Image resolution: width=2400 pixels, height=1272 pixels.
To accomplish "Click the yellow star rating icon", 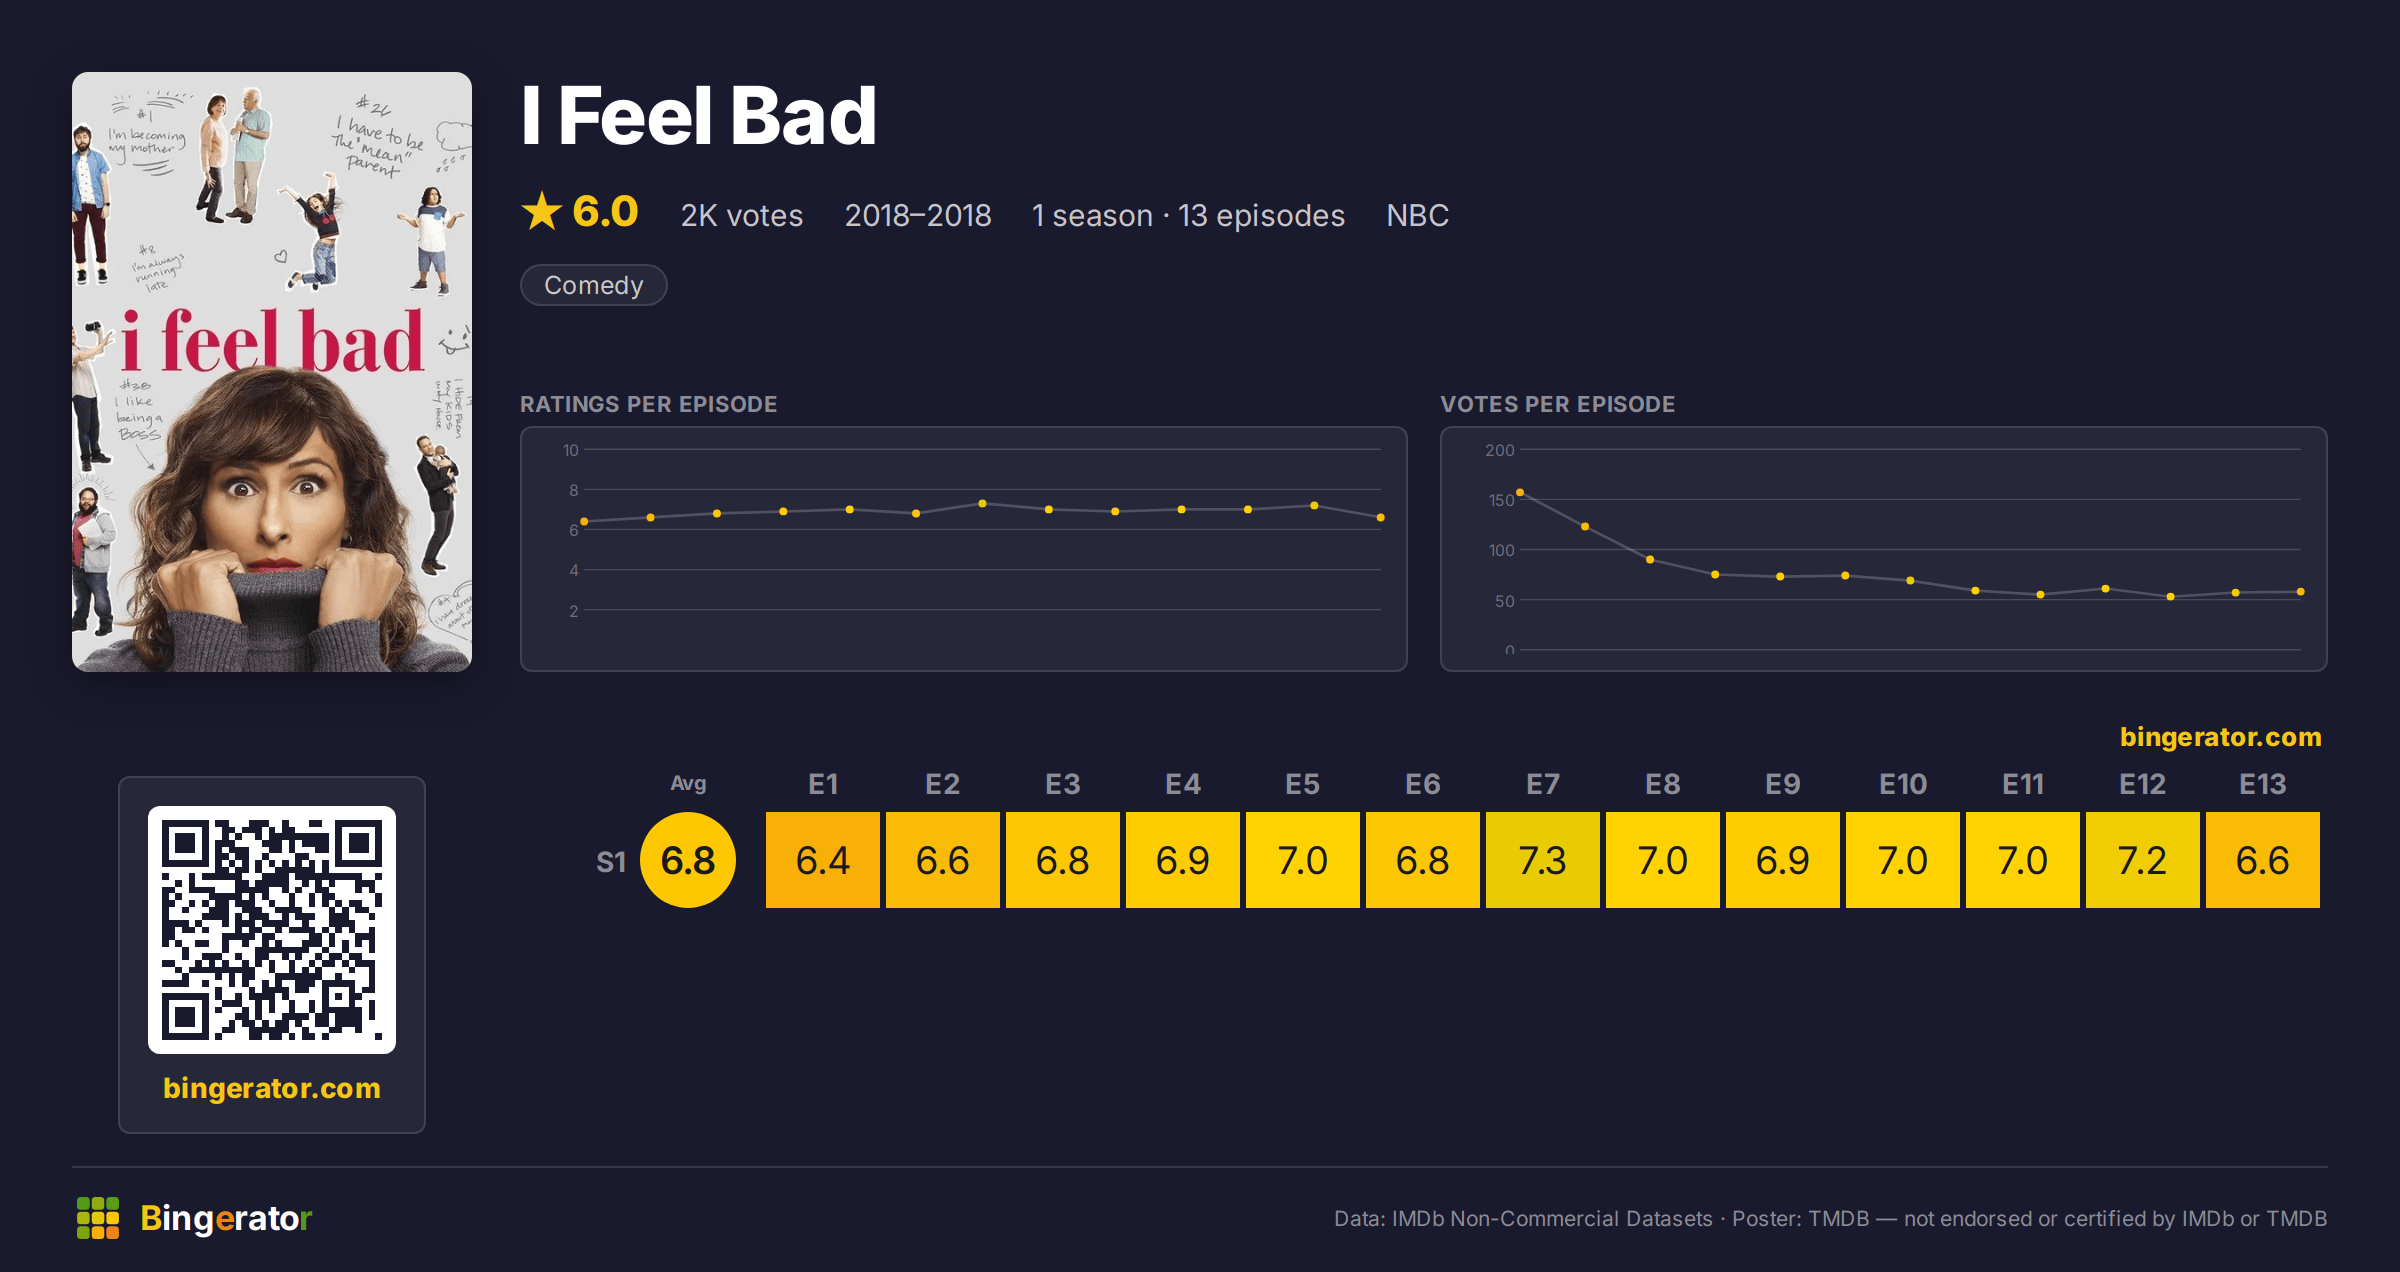I will [x=542, y=211].
